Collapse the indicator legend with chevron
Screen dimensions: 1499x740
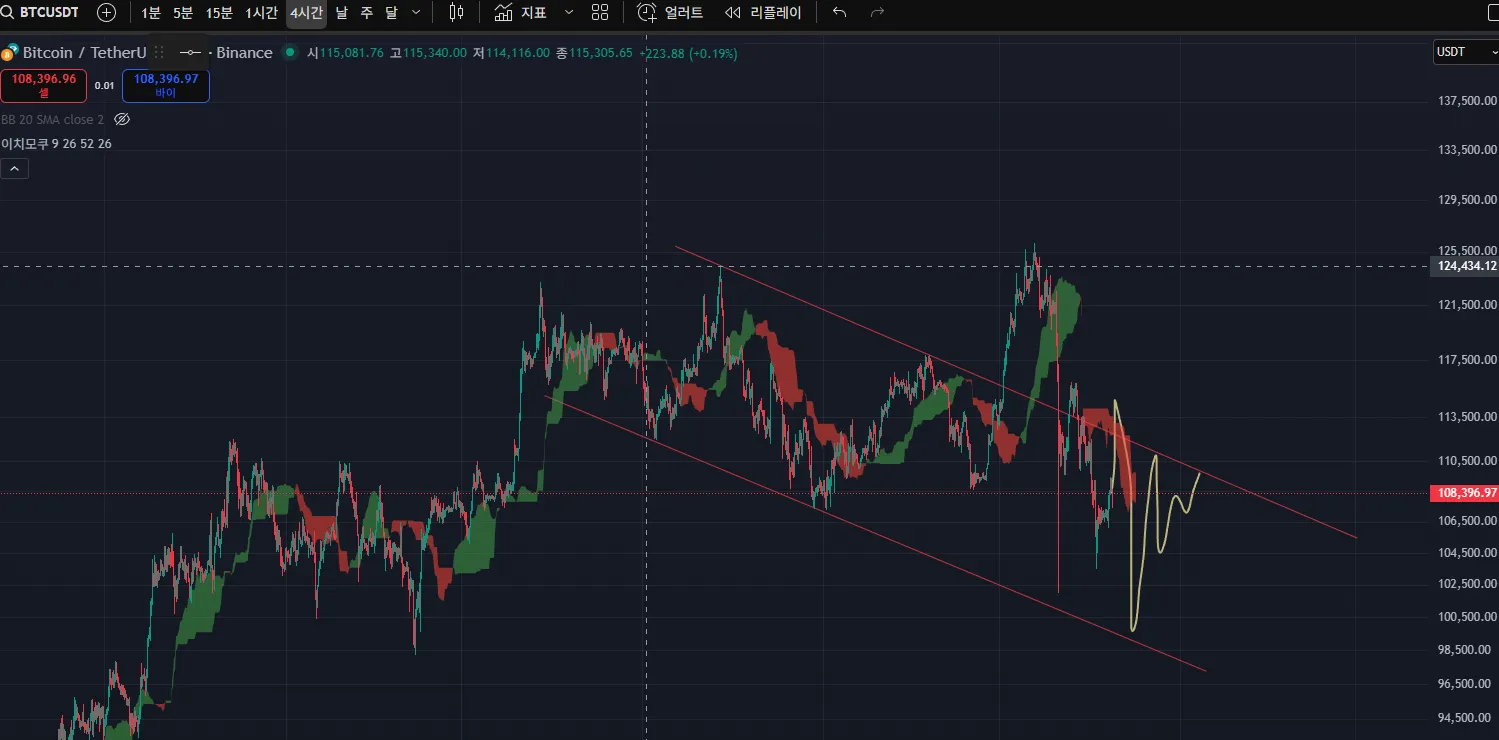point(15,169)
